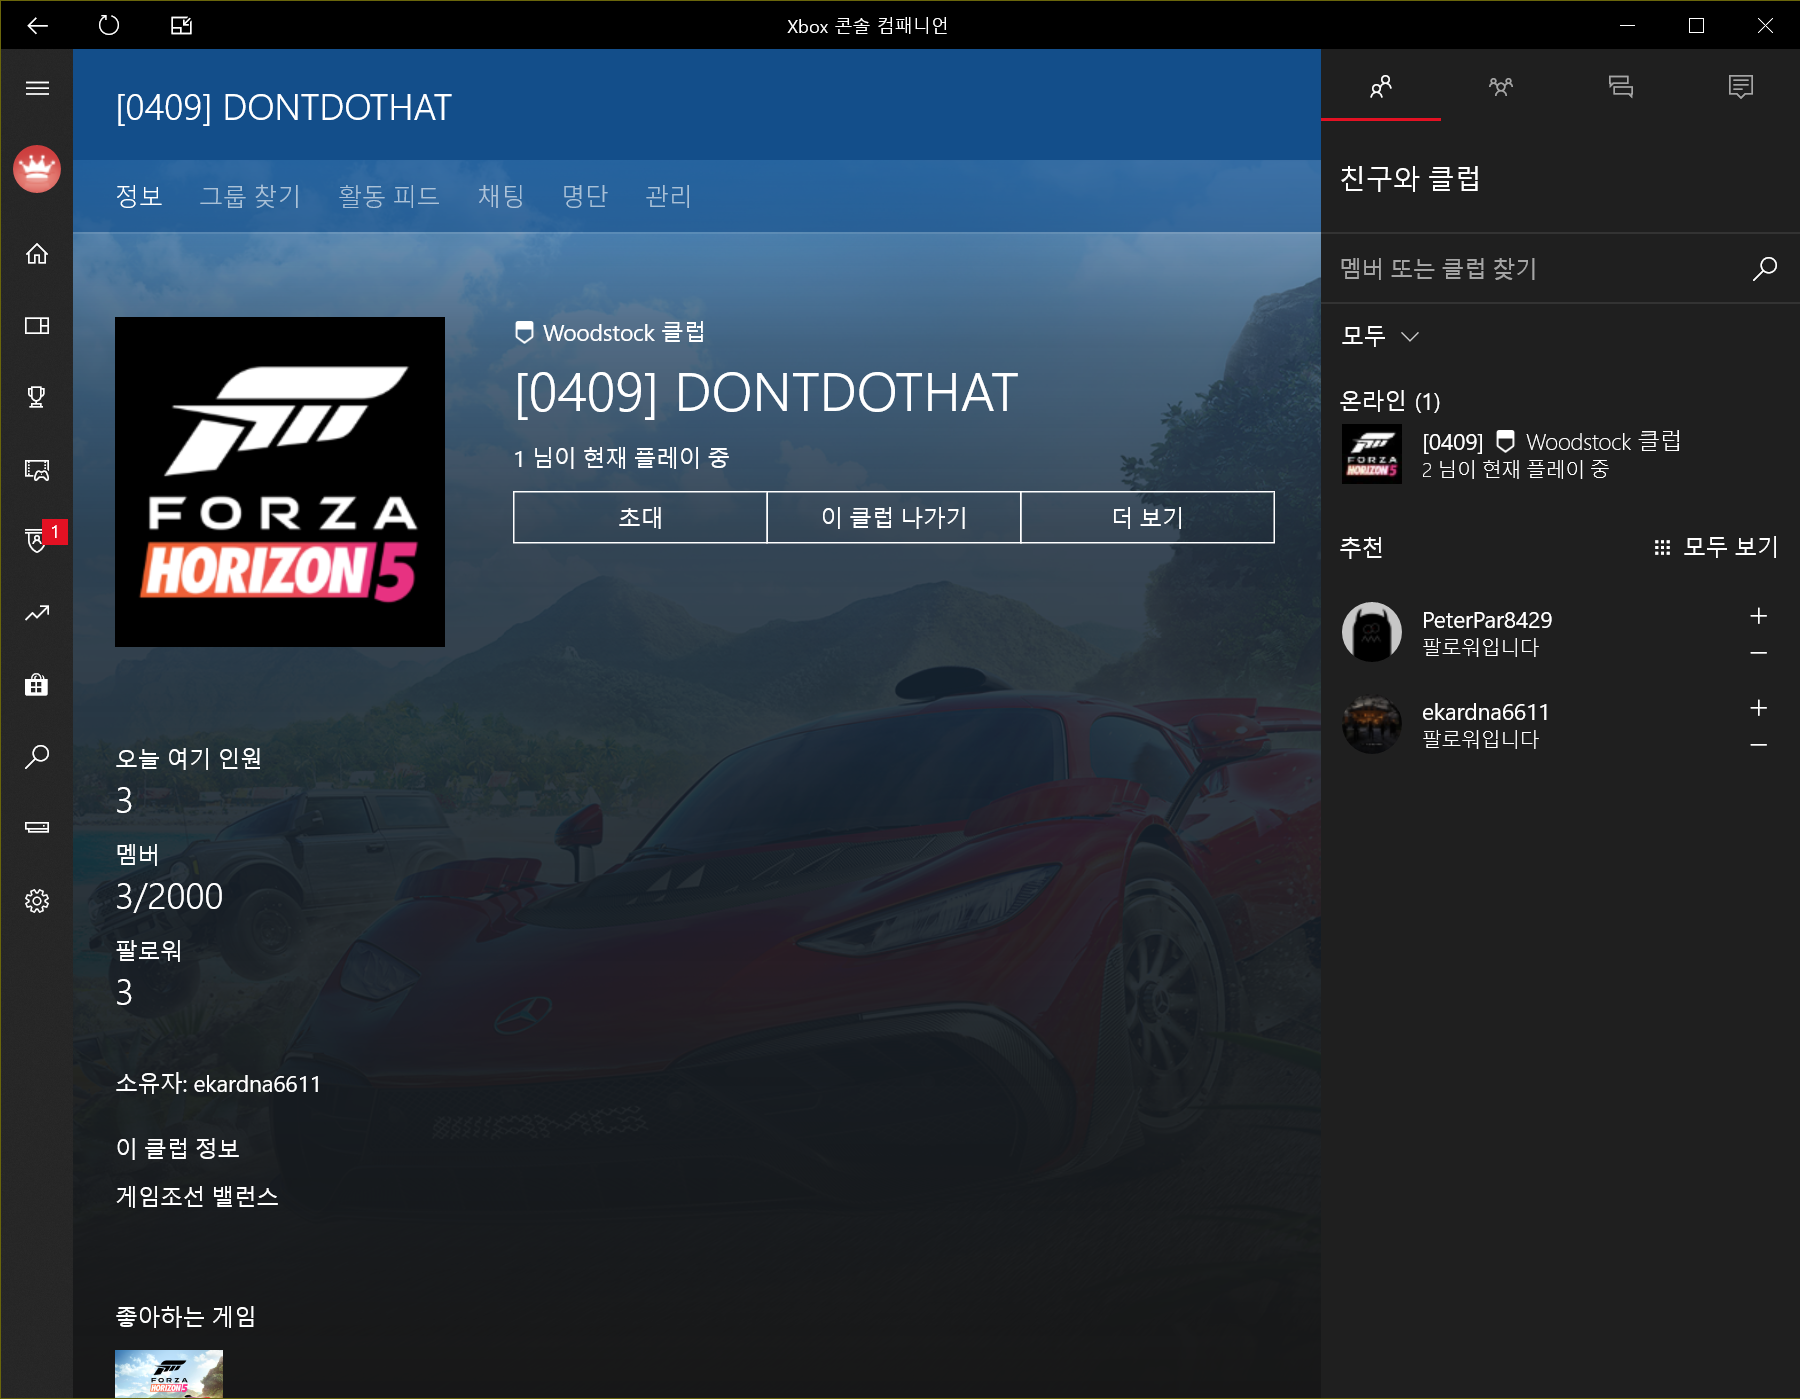
Task: Open the Trending arrow icon in sidebar
Action: (x=37, y=613)
